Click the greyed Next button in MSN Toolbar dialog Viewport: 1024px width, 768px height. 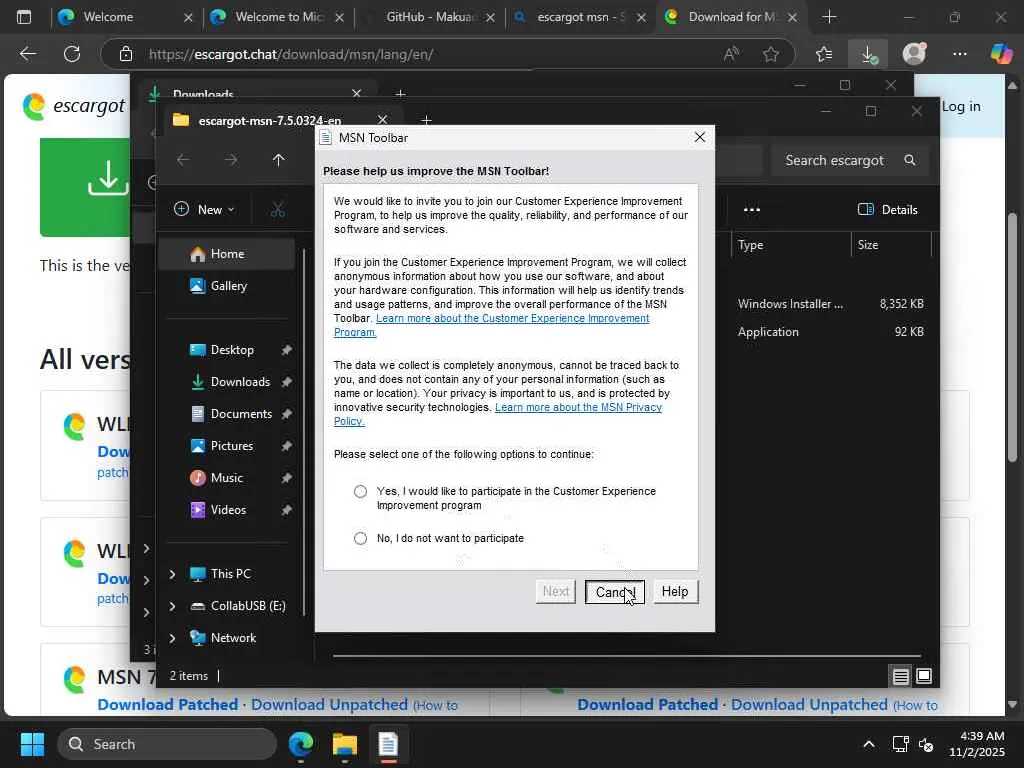pyautogui.click(x=556, y=592)
